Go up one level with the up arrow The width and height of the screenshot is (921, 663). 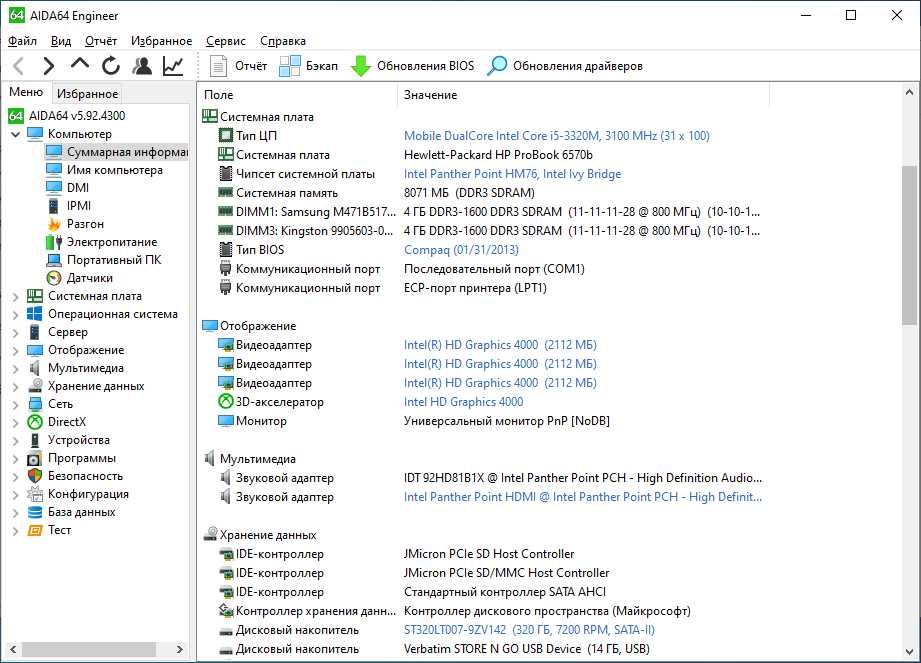coord(80,64)
